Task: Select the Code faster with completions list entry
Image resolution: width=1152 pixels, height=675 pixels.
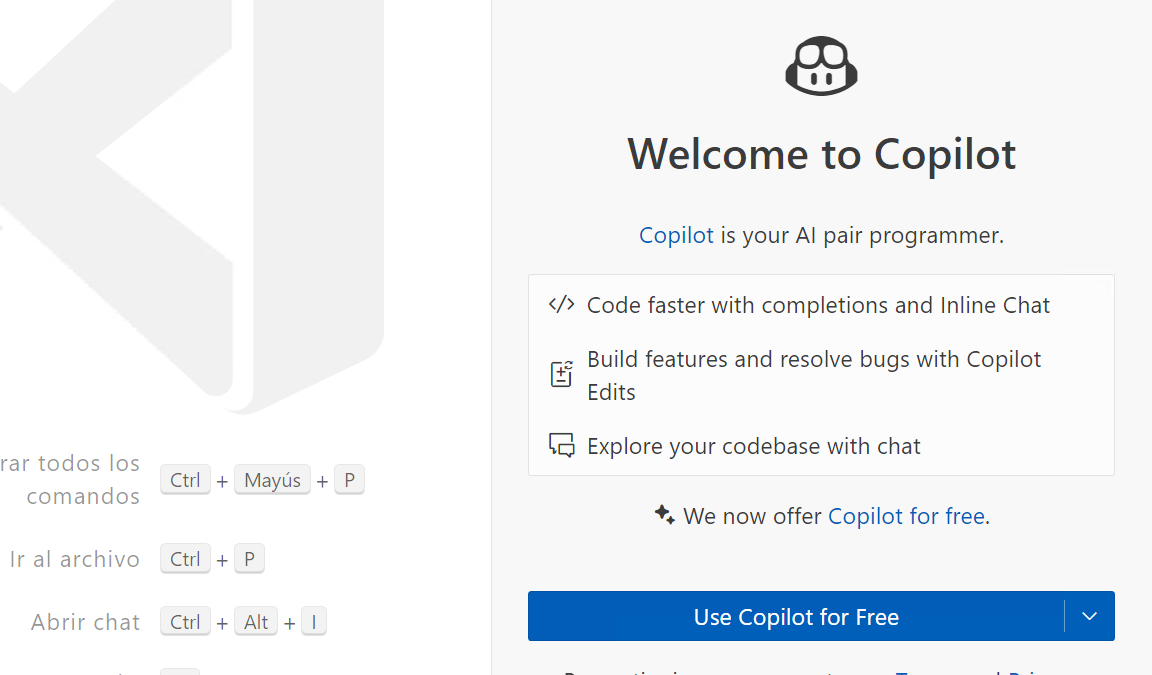Action: pos(817,304)
